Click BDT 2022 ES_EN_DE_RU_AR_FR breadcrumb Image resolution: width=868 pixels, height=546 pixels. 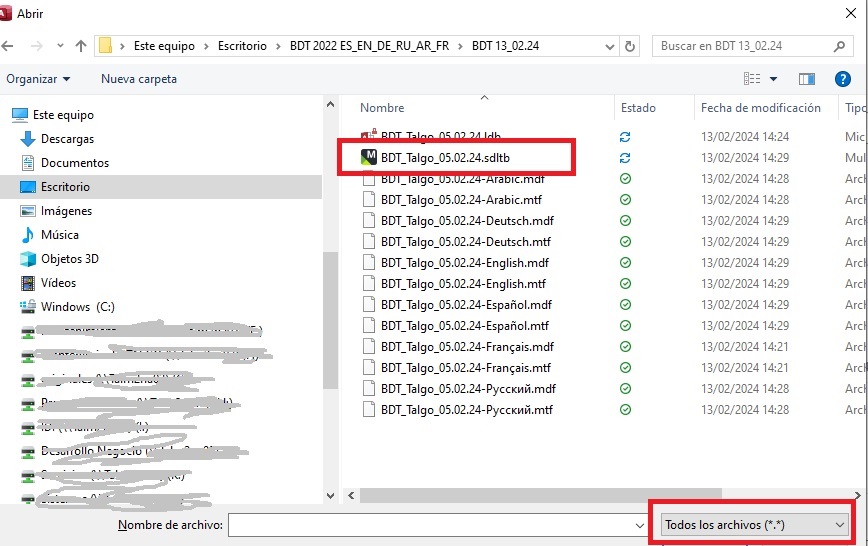tap(369, 46)
